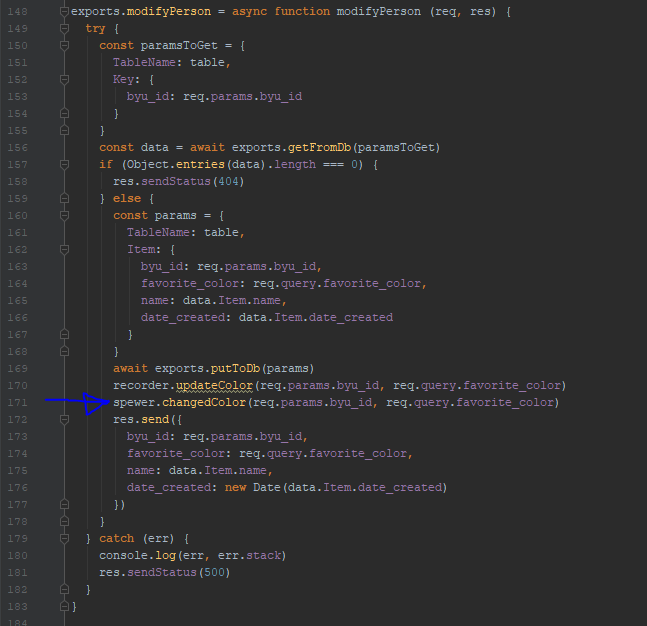Click line number 156 in the gutter
The image size is (647, 626).
click(17, 147)
